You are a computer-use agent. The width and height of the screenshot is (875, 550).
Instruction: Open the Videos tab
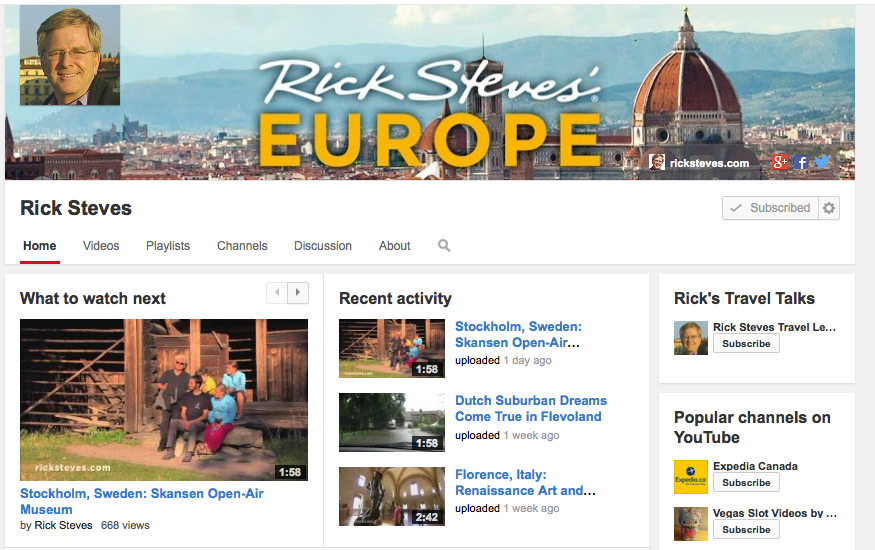(x=101, y=246)
